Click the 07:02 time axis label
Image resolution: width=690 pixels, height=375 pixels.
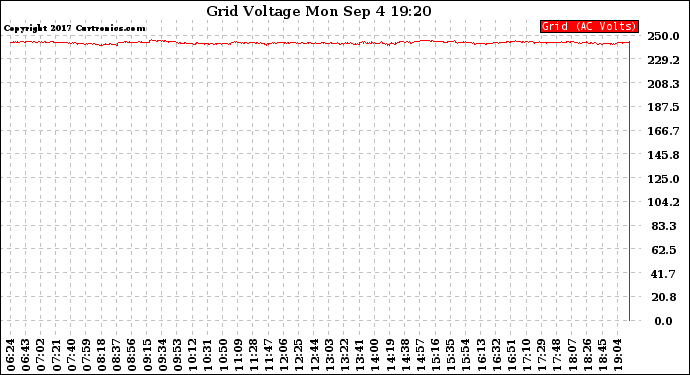41,355
